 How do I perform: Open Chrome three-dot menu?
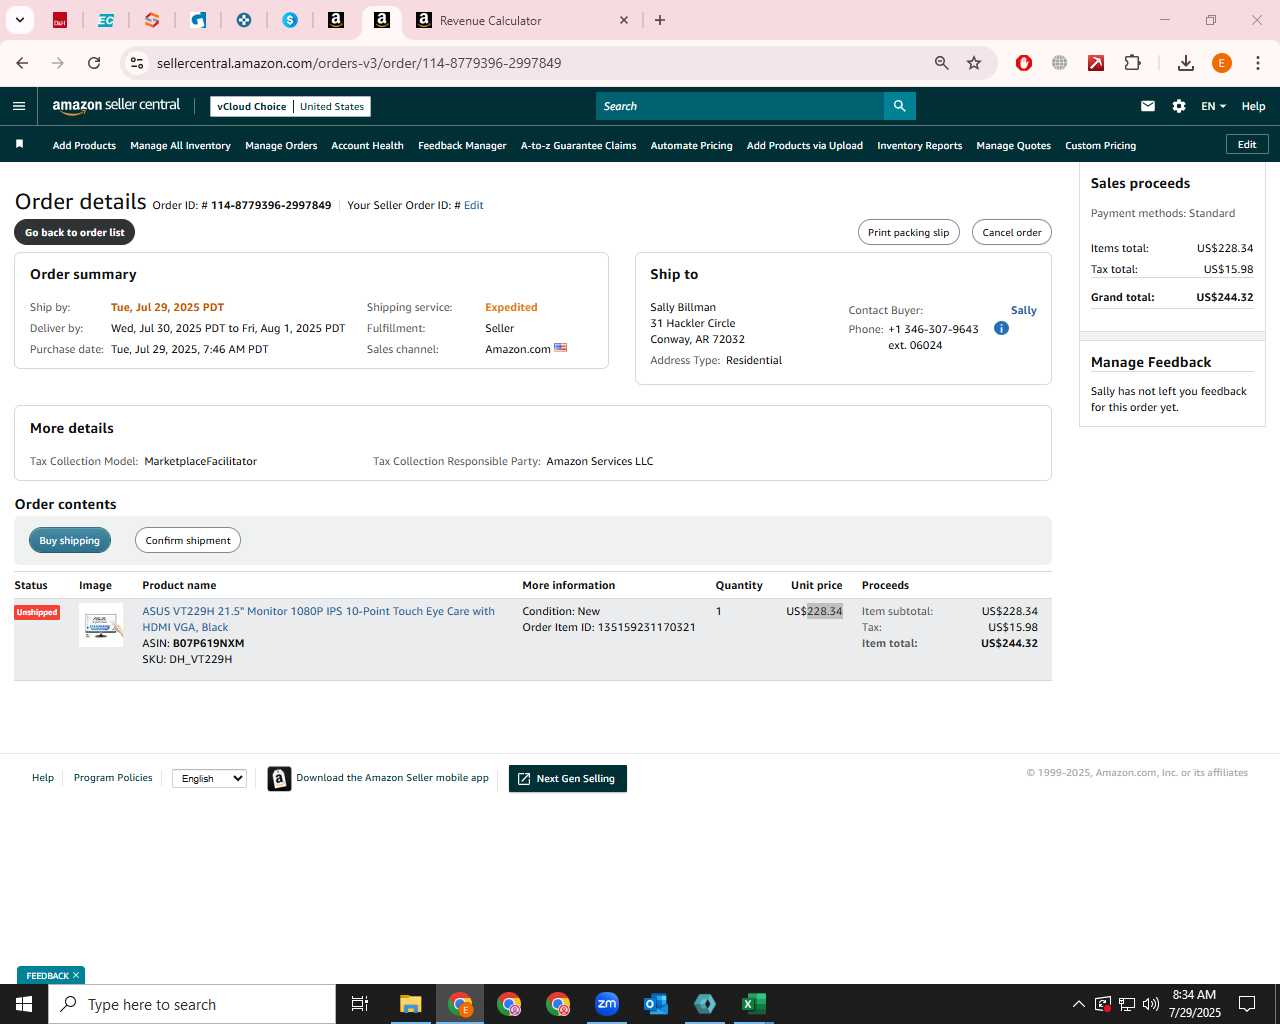pyautogui.click(x=1258, y=63)
